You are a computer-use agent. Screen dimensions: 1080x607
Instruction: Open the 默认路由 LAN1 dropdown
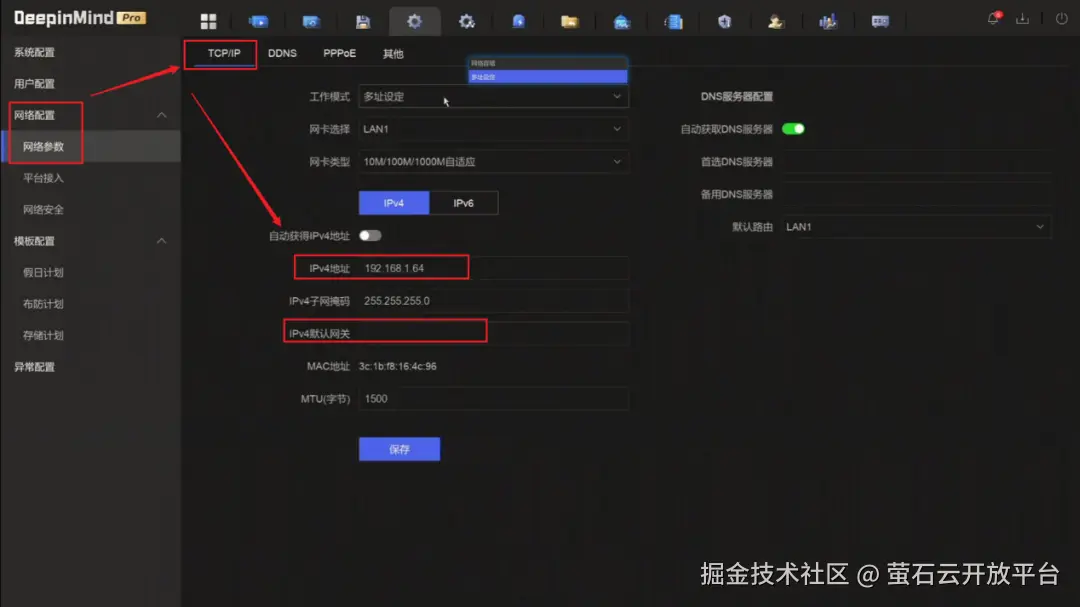pyautogui.click(x=917, y=226)
